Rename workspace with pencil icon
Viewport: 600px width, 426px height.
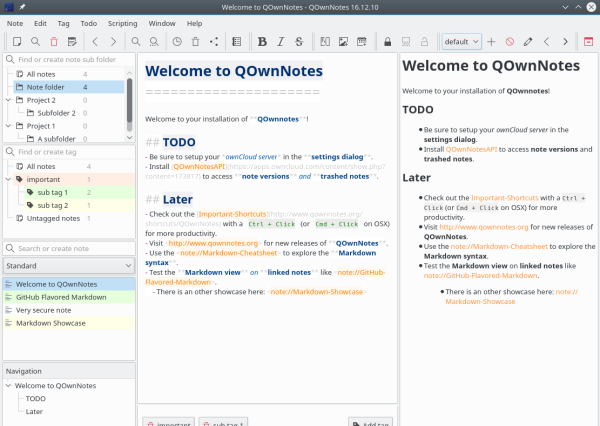[528, 41]
